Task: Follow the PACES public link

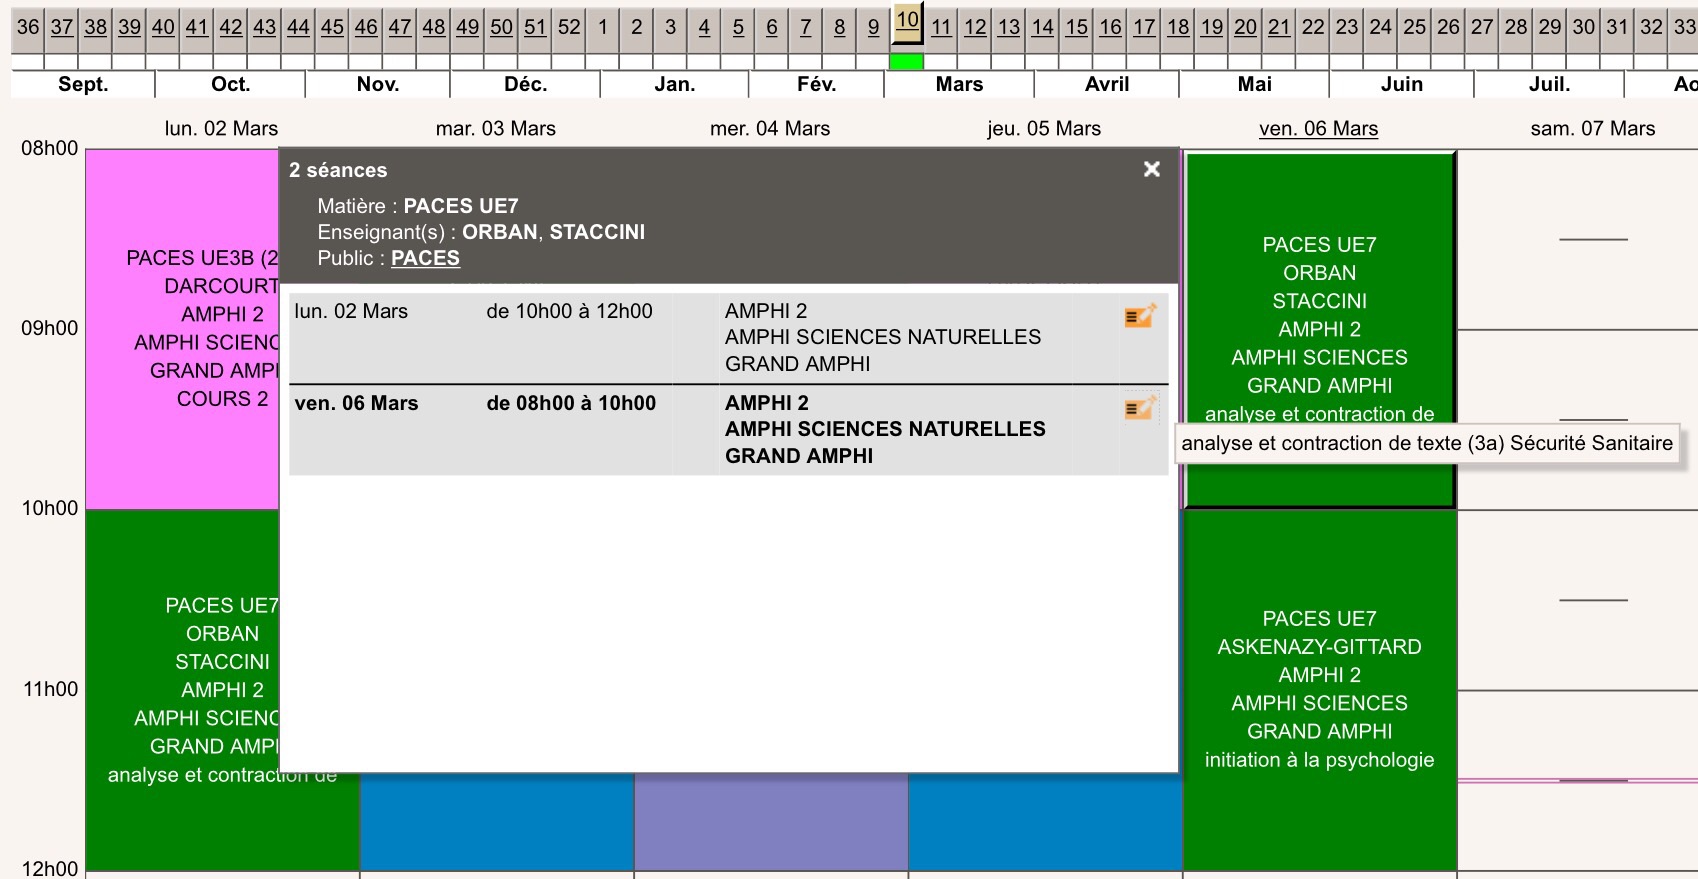Action: [x=425, y=258]
